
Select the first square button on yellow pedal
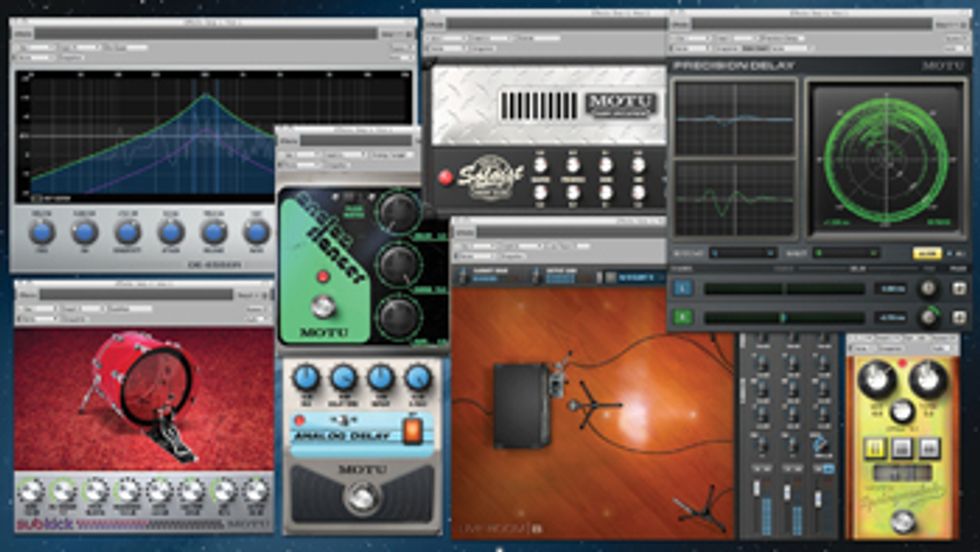874,448
